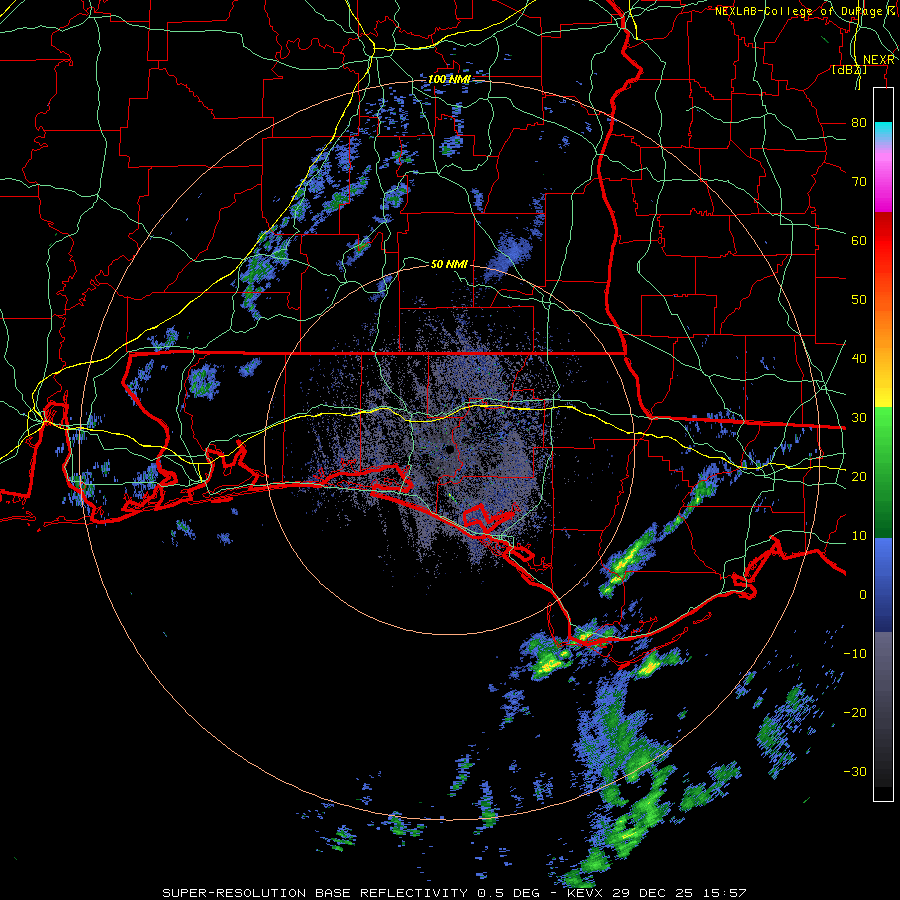Click the [dBZ] units label
900x900 pixels.
click(x=849, y=70)
